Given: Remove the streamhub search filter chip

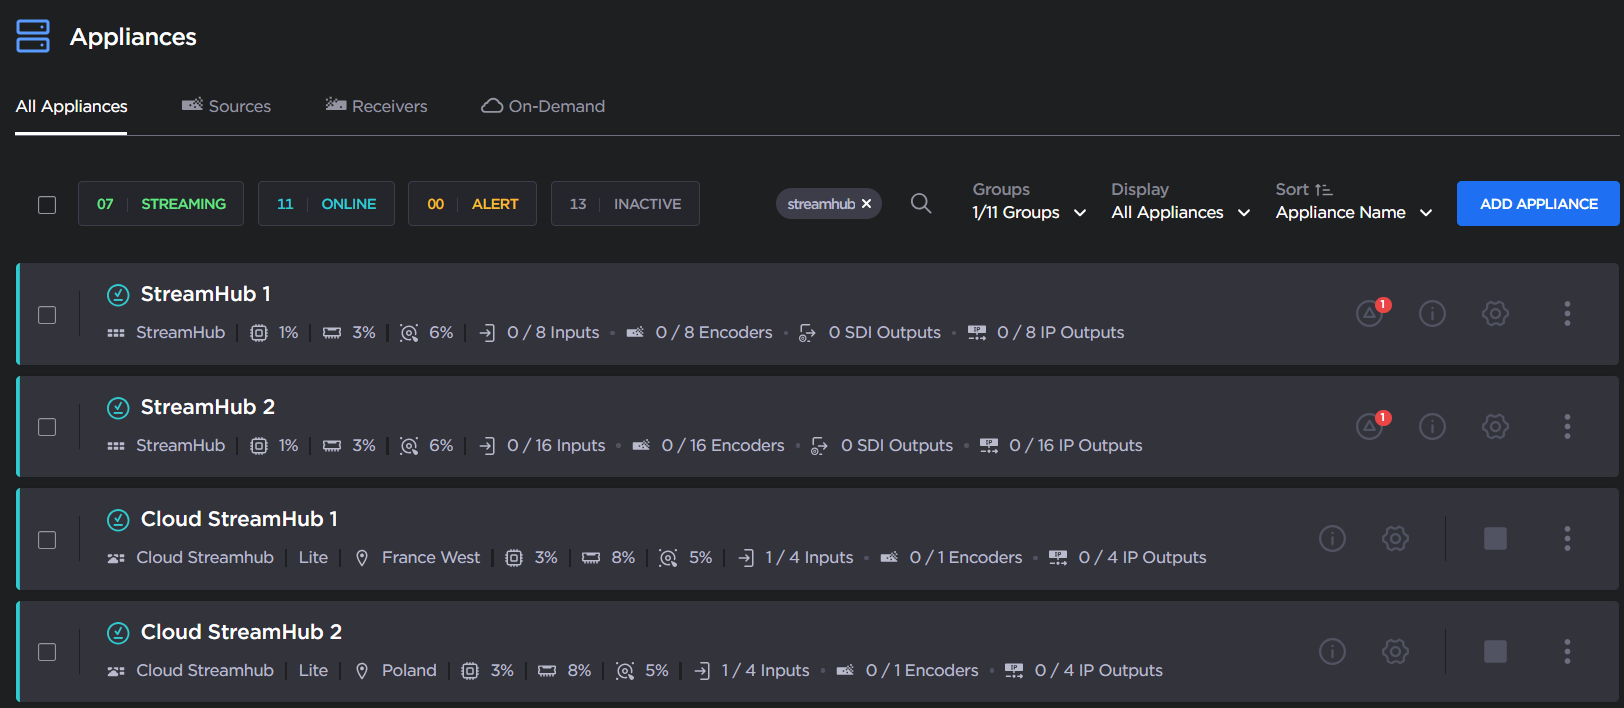Looking at the screenshot, I should pyautogui.click(x=867, y=204).
